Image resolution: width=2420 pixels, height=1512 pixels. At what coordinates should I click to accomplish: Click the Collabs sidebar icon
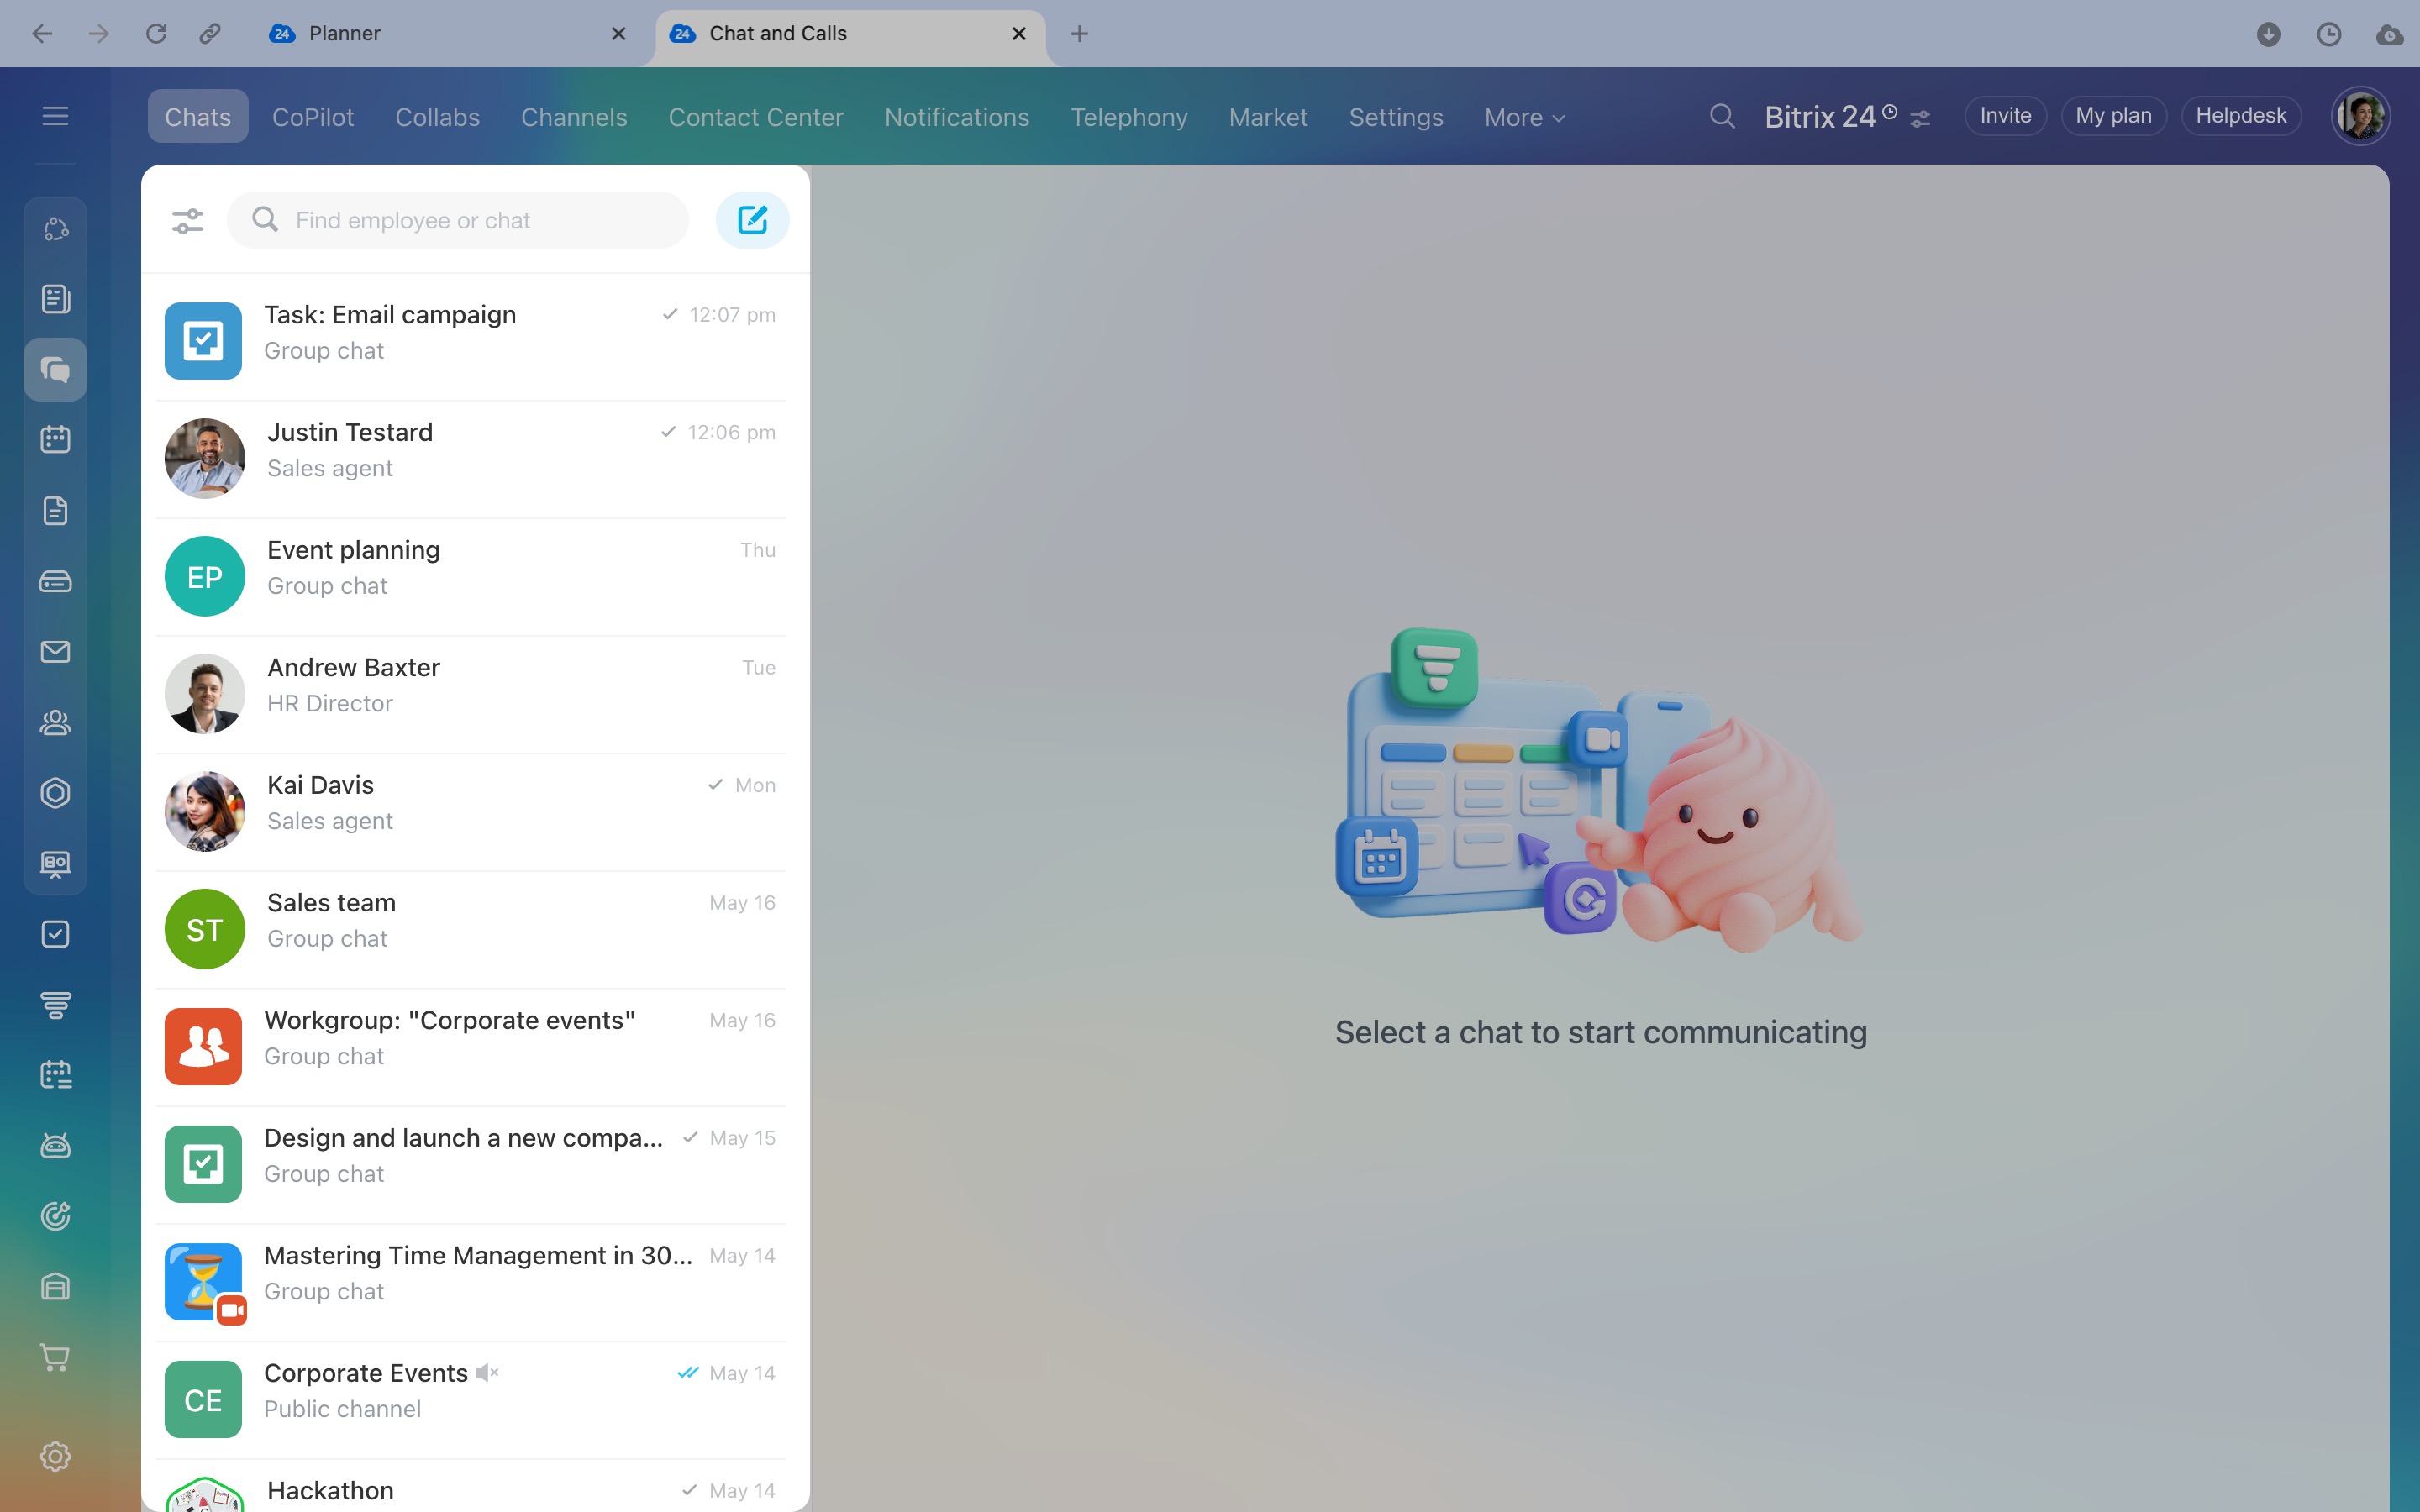point(55,229)
